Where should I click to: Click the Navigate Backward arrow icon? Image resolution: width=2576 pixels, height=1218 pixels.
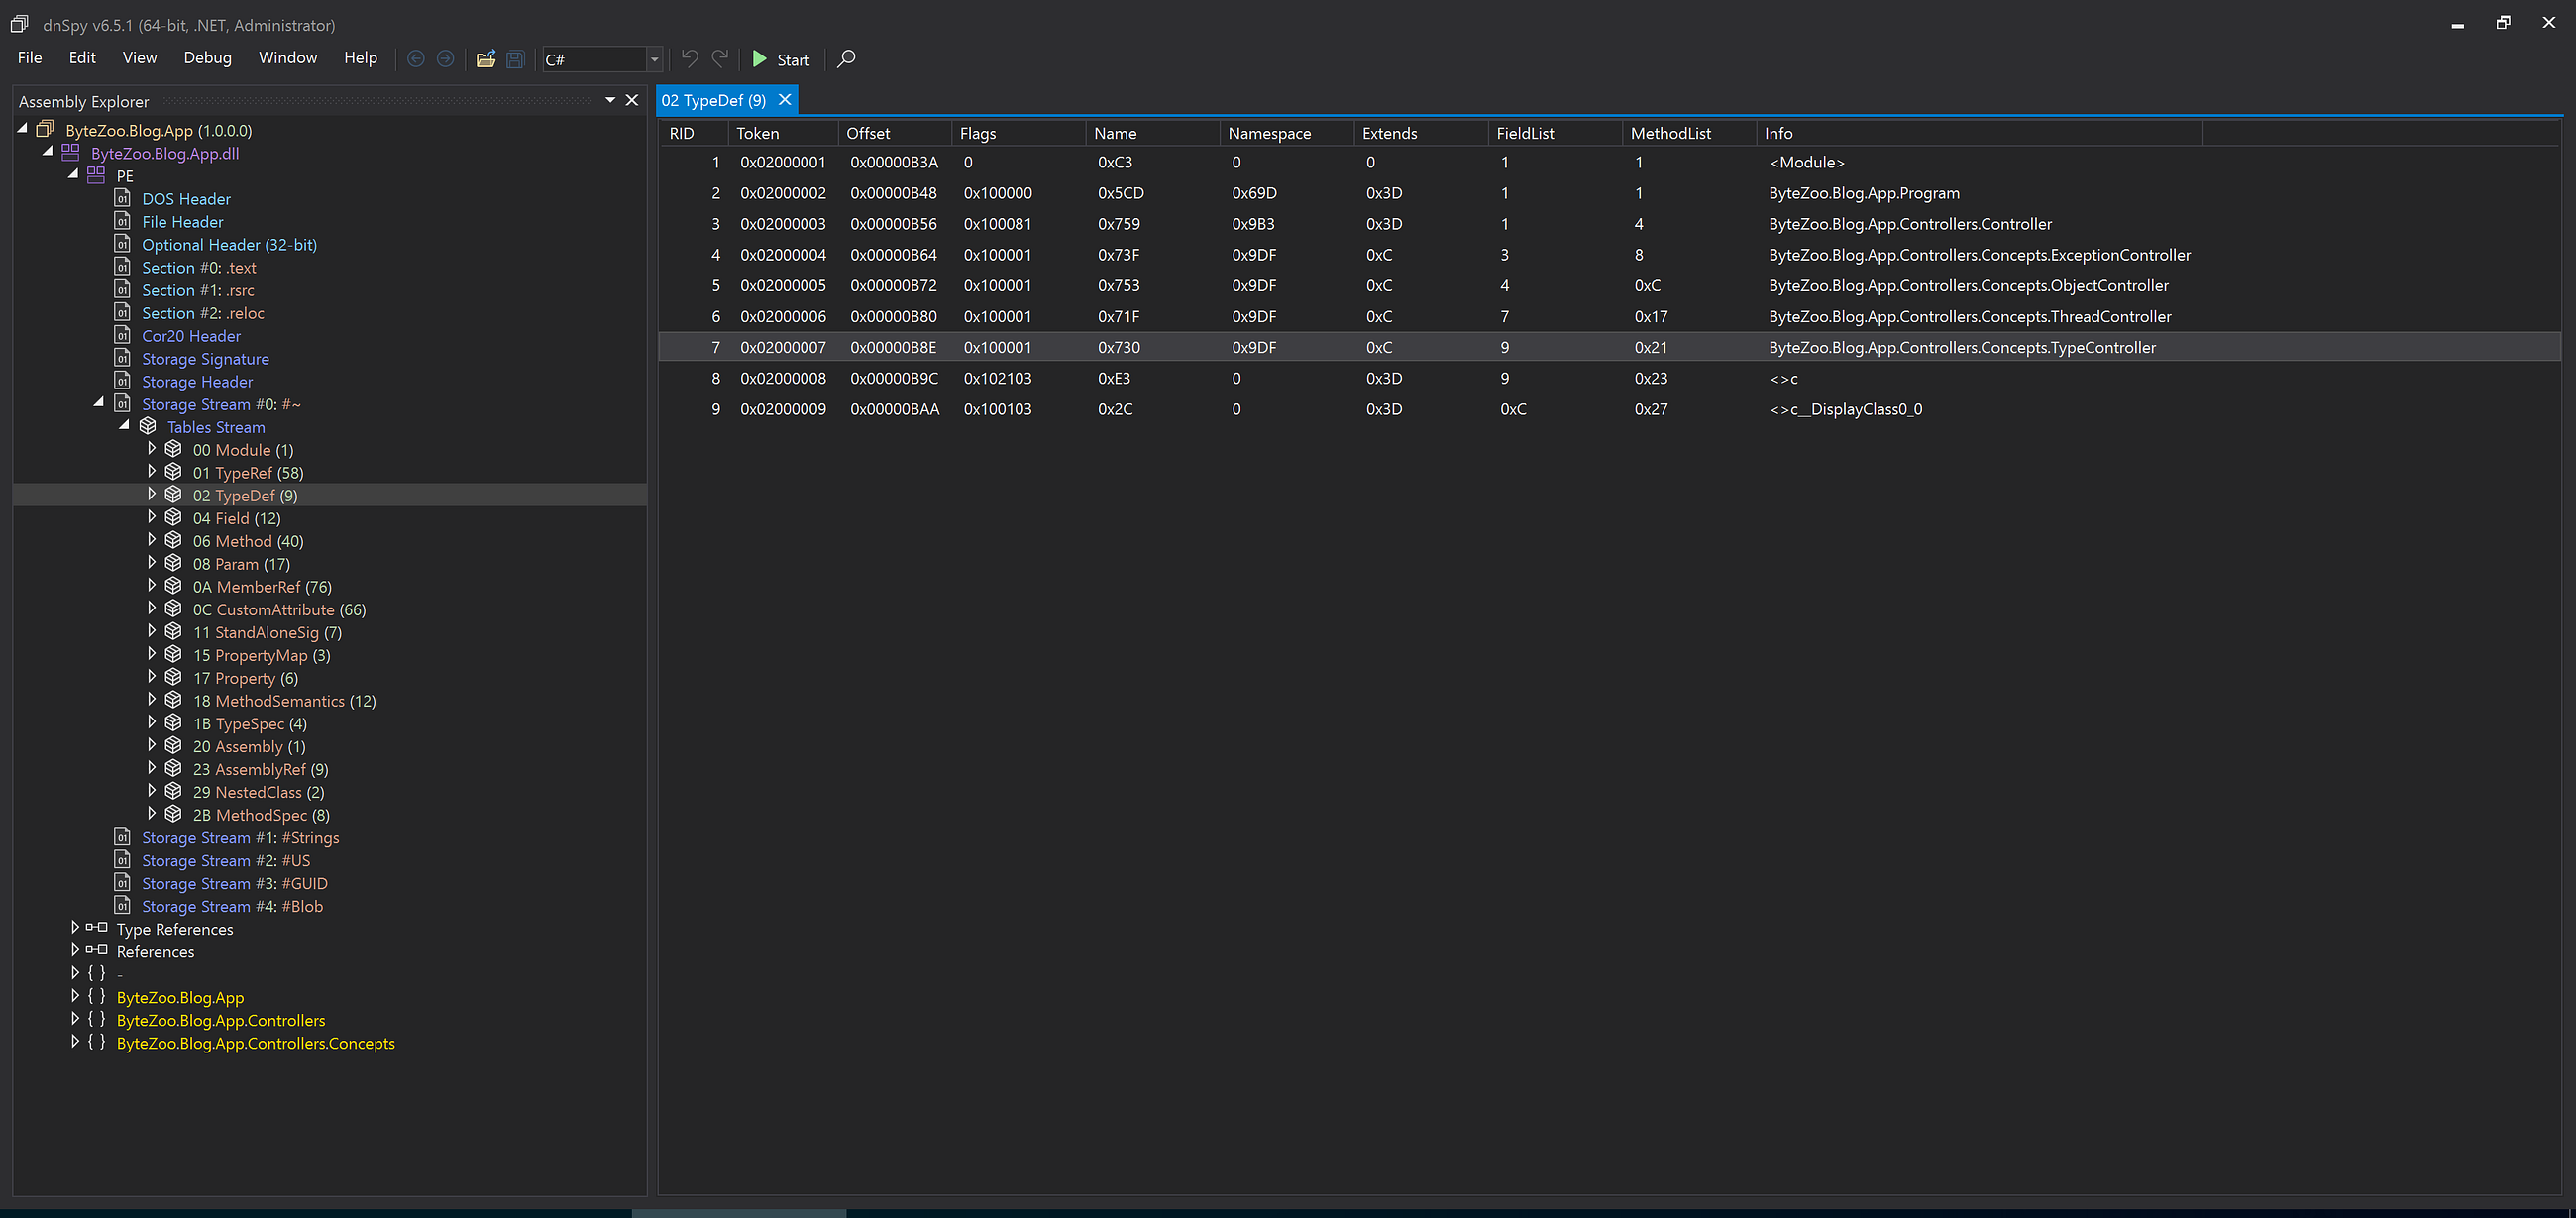point(416,59)
